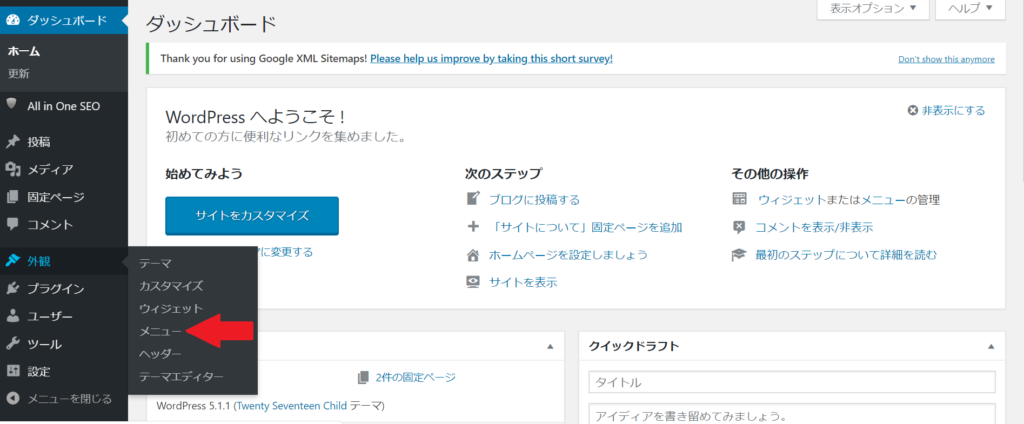Click the サイトをカスタマイズ button

[x=252, y=216]
